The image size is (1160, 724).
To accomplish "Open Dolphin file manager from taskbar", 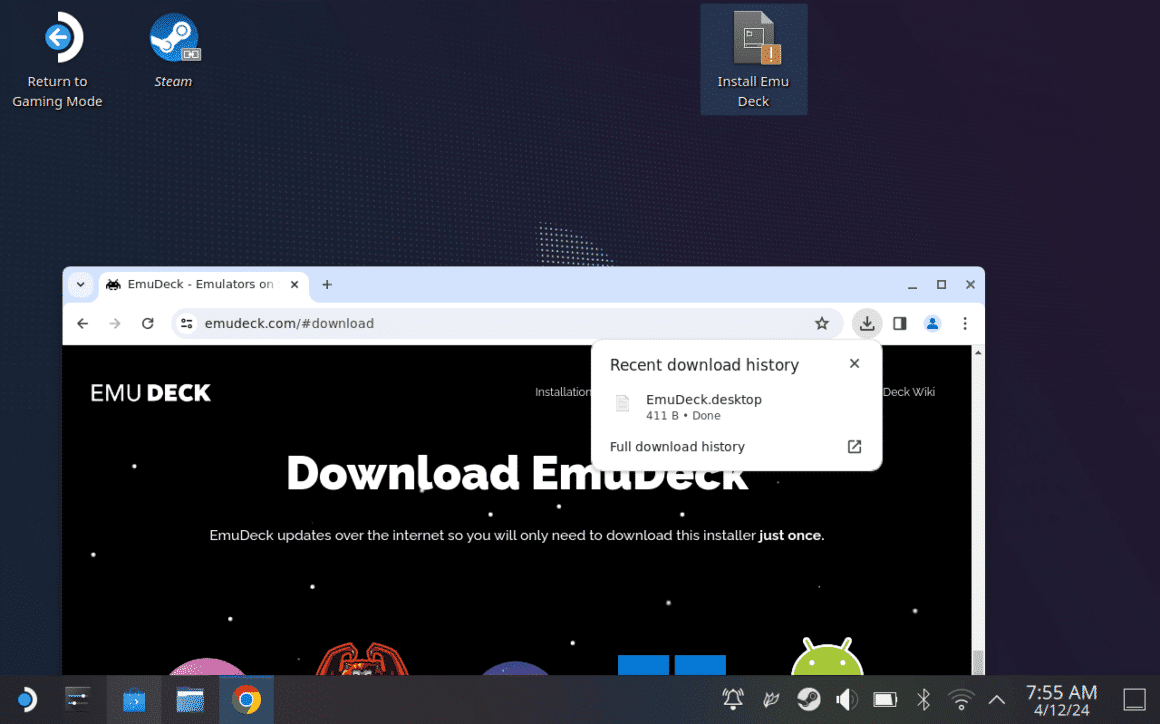I will click(x=190, y=700).
